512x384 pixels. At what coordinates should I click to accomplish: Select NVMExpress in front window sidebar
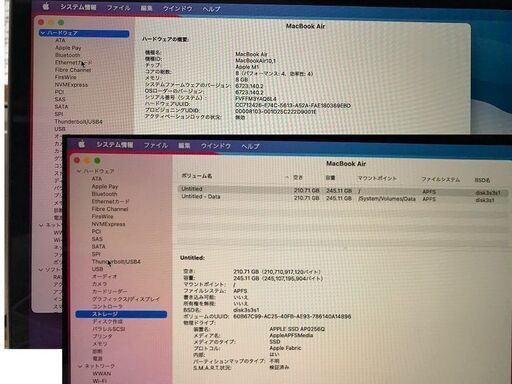point(108,224)
